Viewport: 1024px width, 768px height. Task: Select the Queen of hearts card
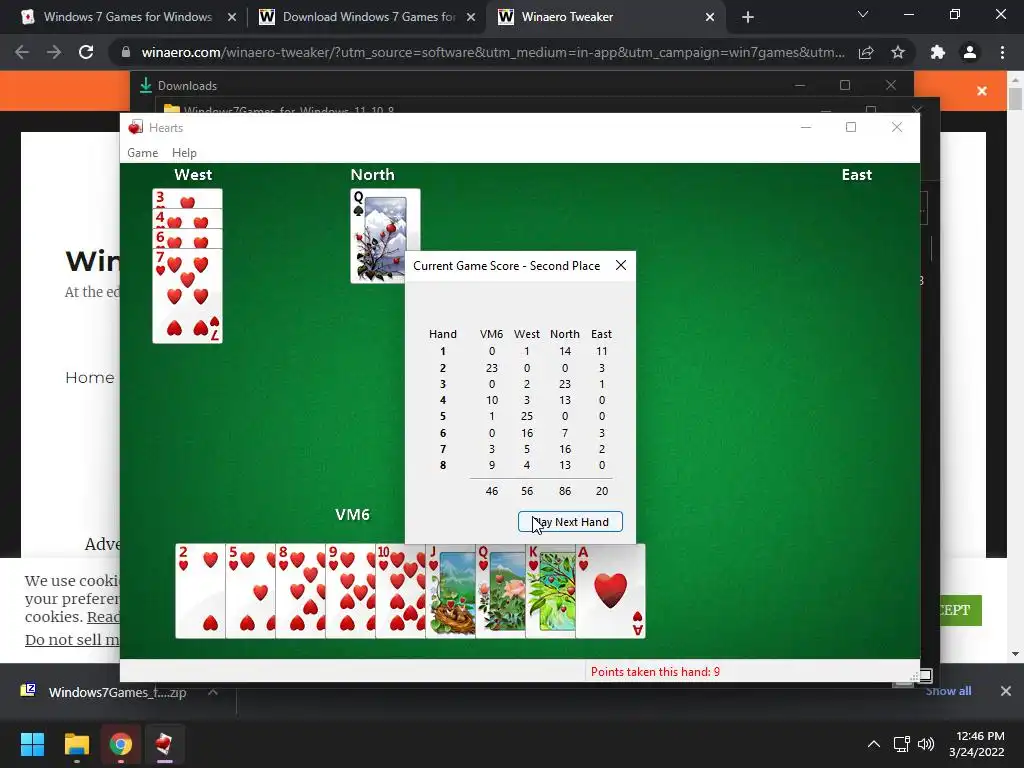pyautogui.click(x=500, y=591)
